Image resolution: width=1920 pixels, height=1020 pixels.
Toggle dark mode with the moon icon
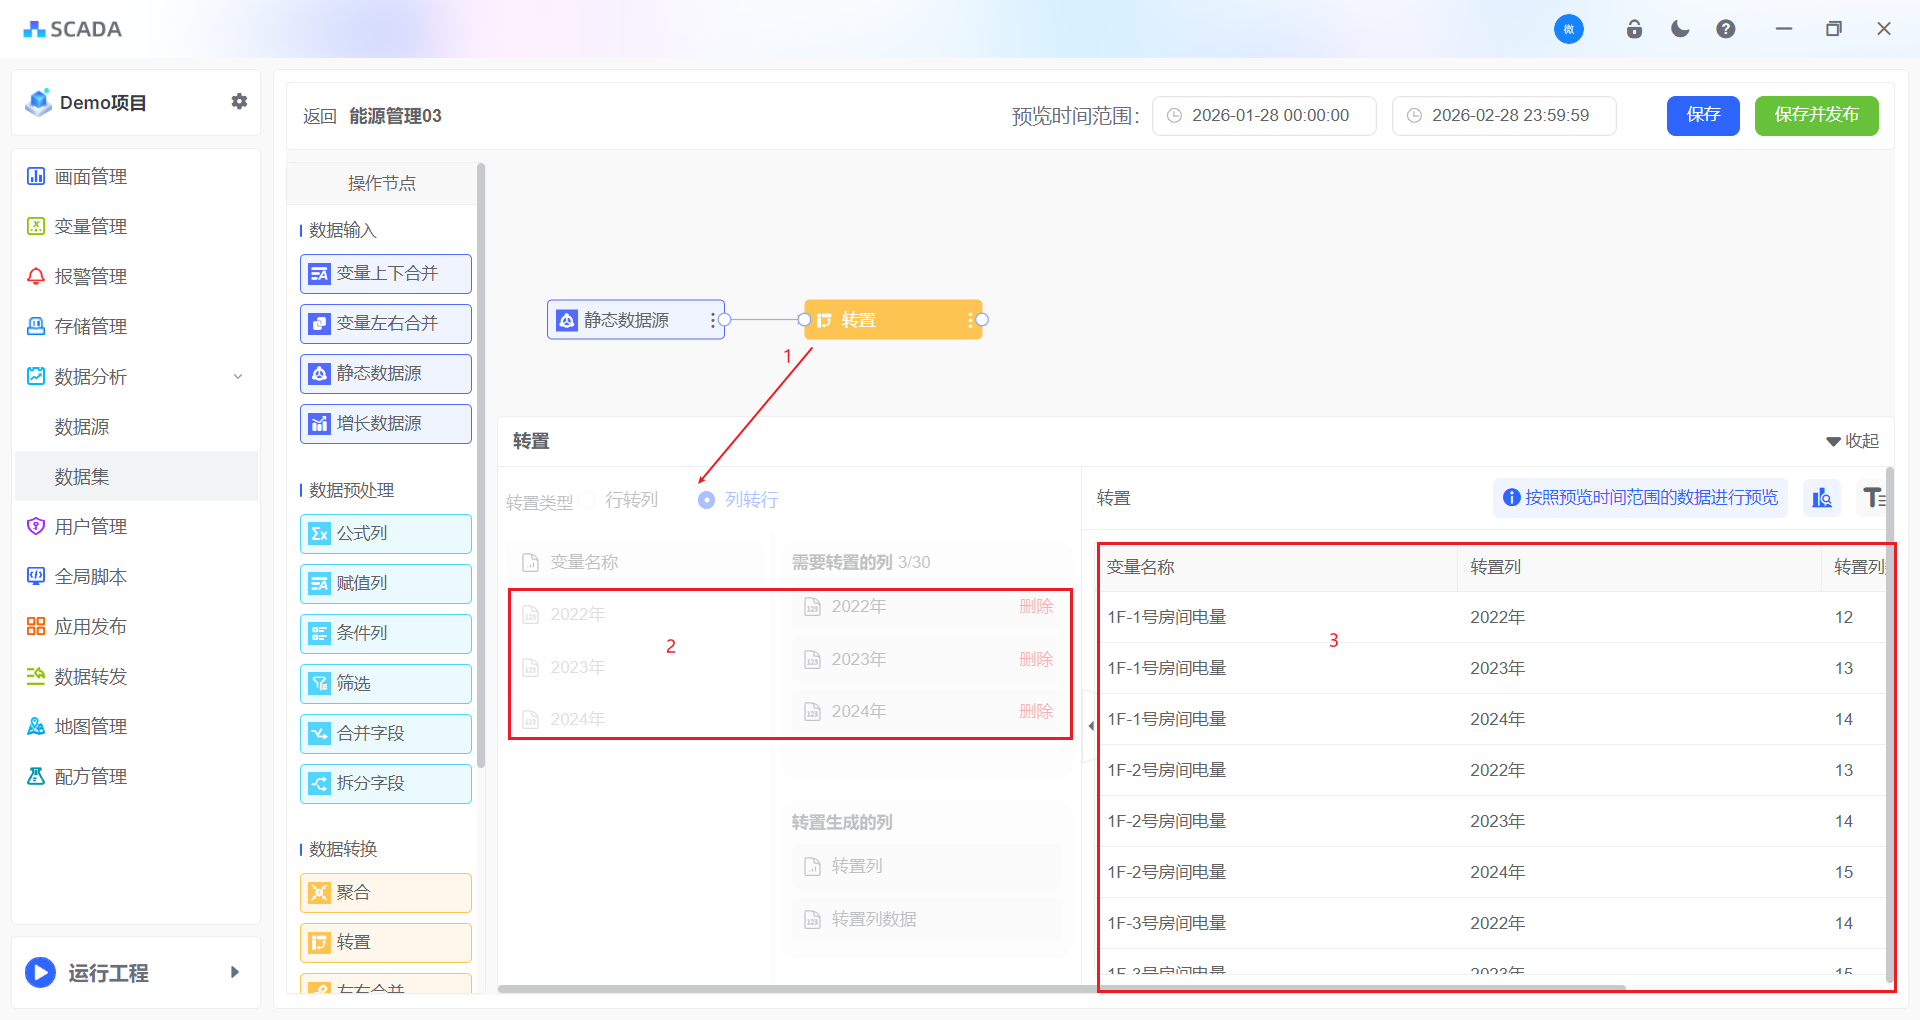(x=1680, y=29)
